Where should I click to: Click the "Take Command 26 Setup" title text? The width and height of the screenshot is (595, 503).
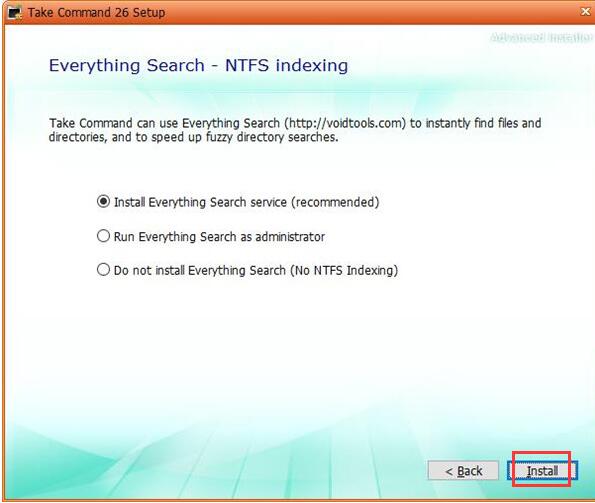point(96,13)
